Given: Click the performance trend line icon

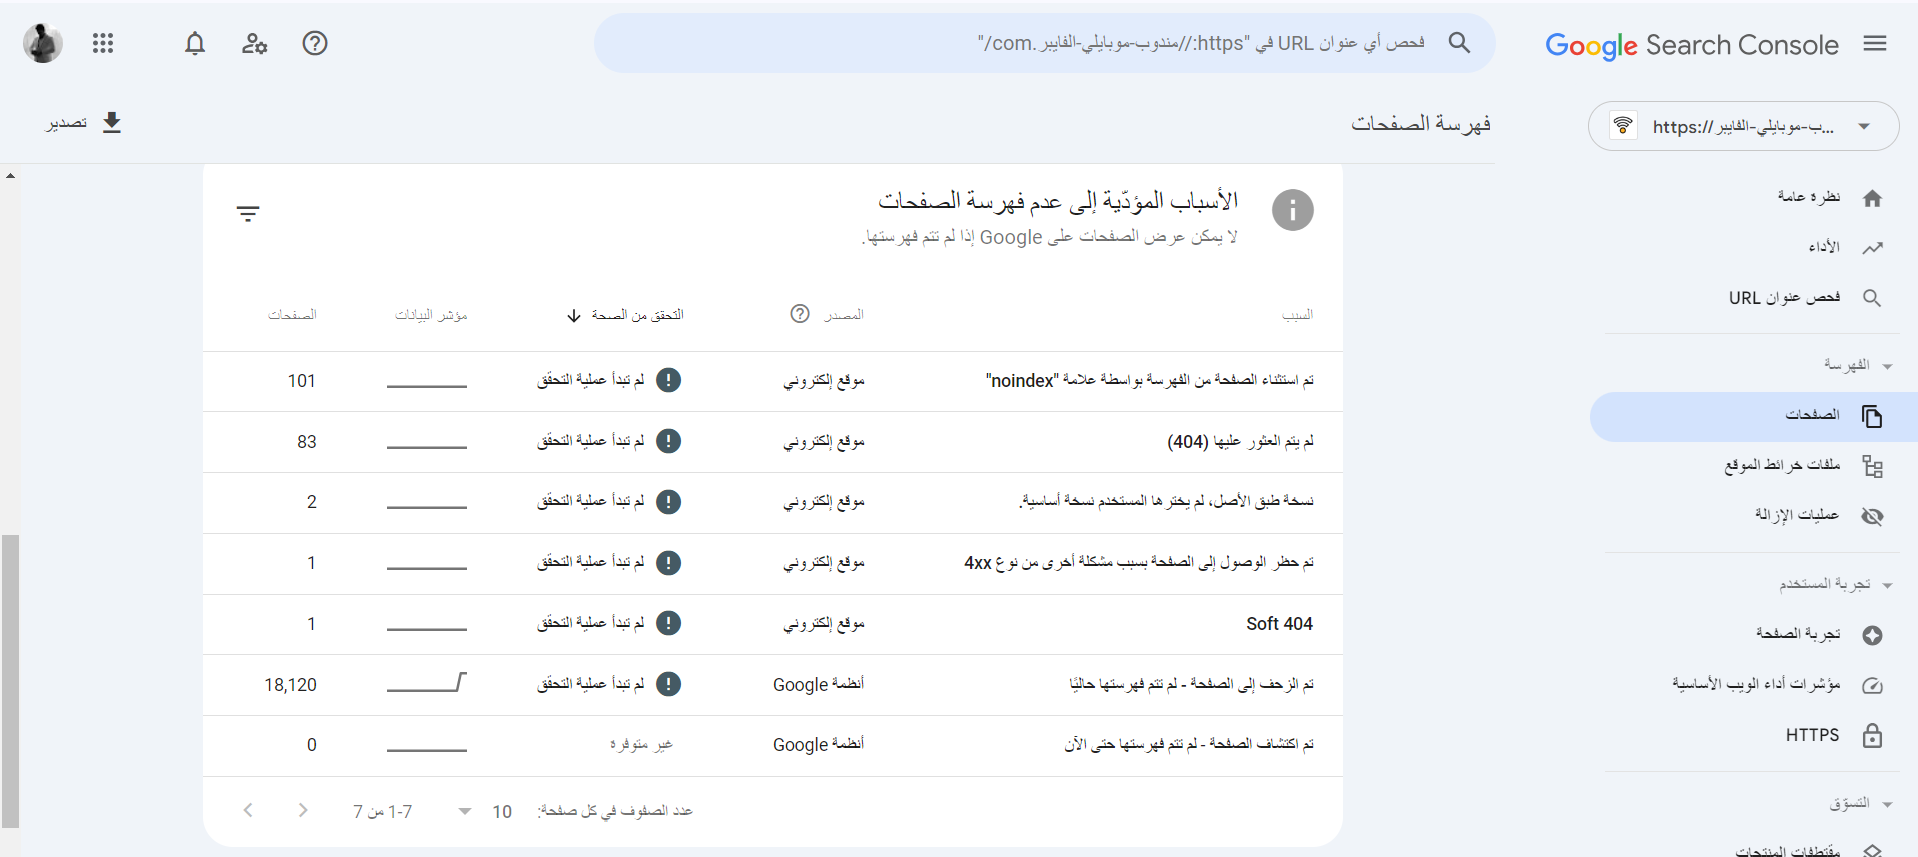Looking at the screenshot, I should 1873,248.
